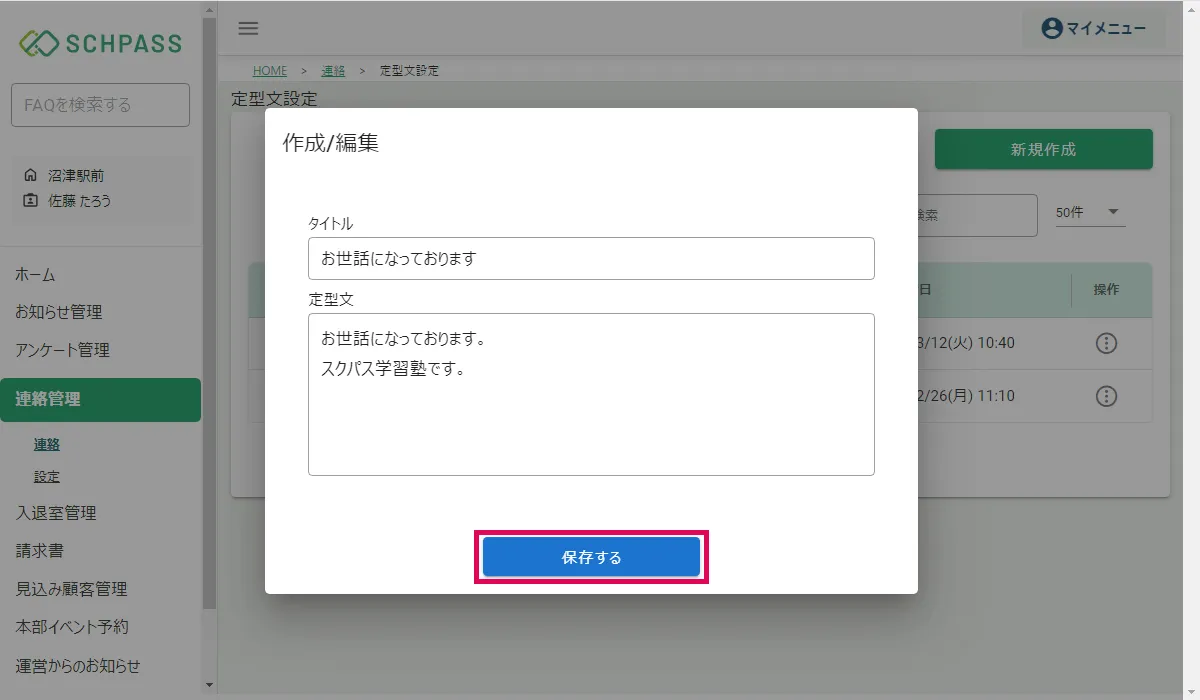Open 運営からのお知らせ in the sidebar
The width and height of the screenshot is (1200, 700).
tap(78, 665)
